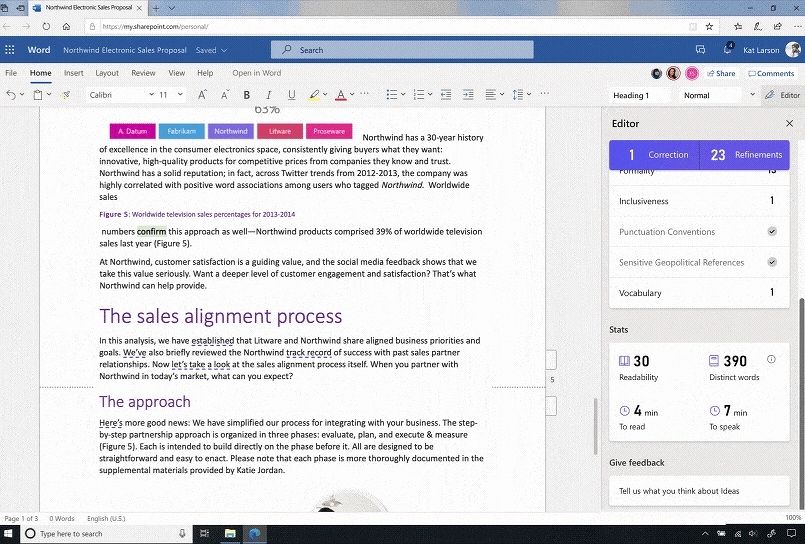Close the Editor pane
This screenshot has width=805, height=544.
tap(789, 124)
